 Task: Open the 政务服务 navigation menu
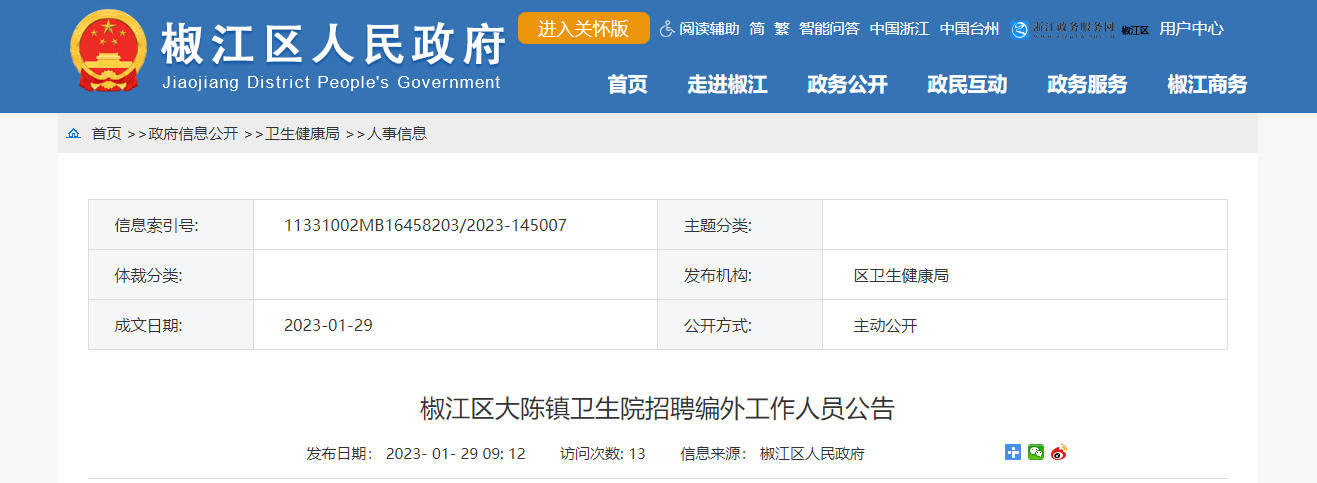(1087, 85)
